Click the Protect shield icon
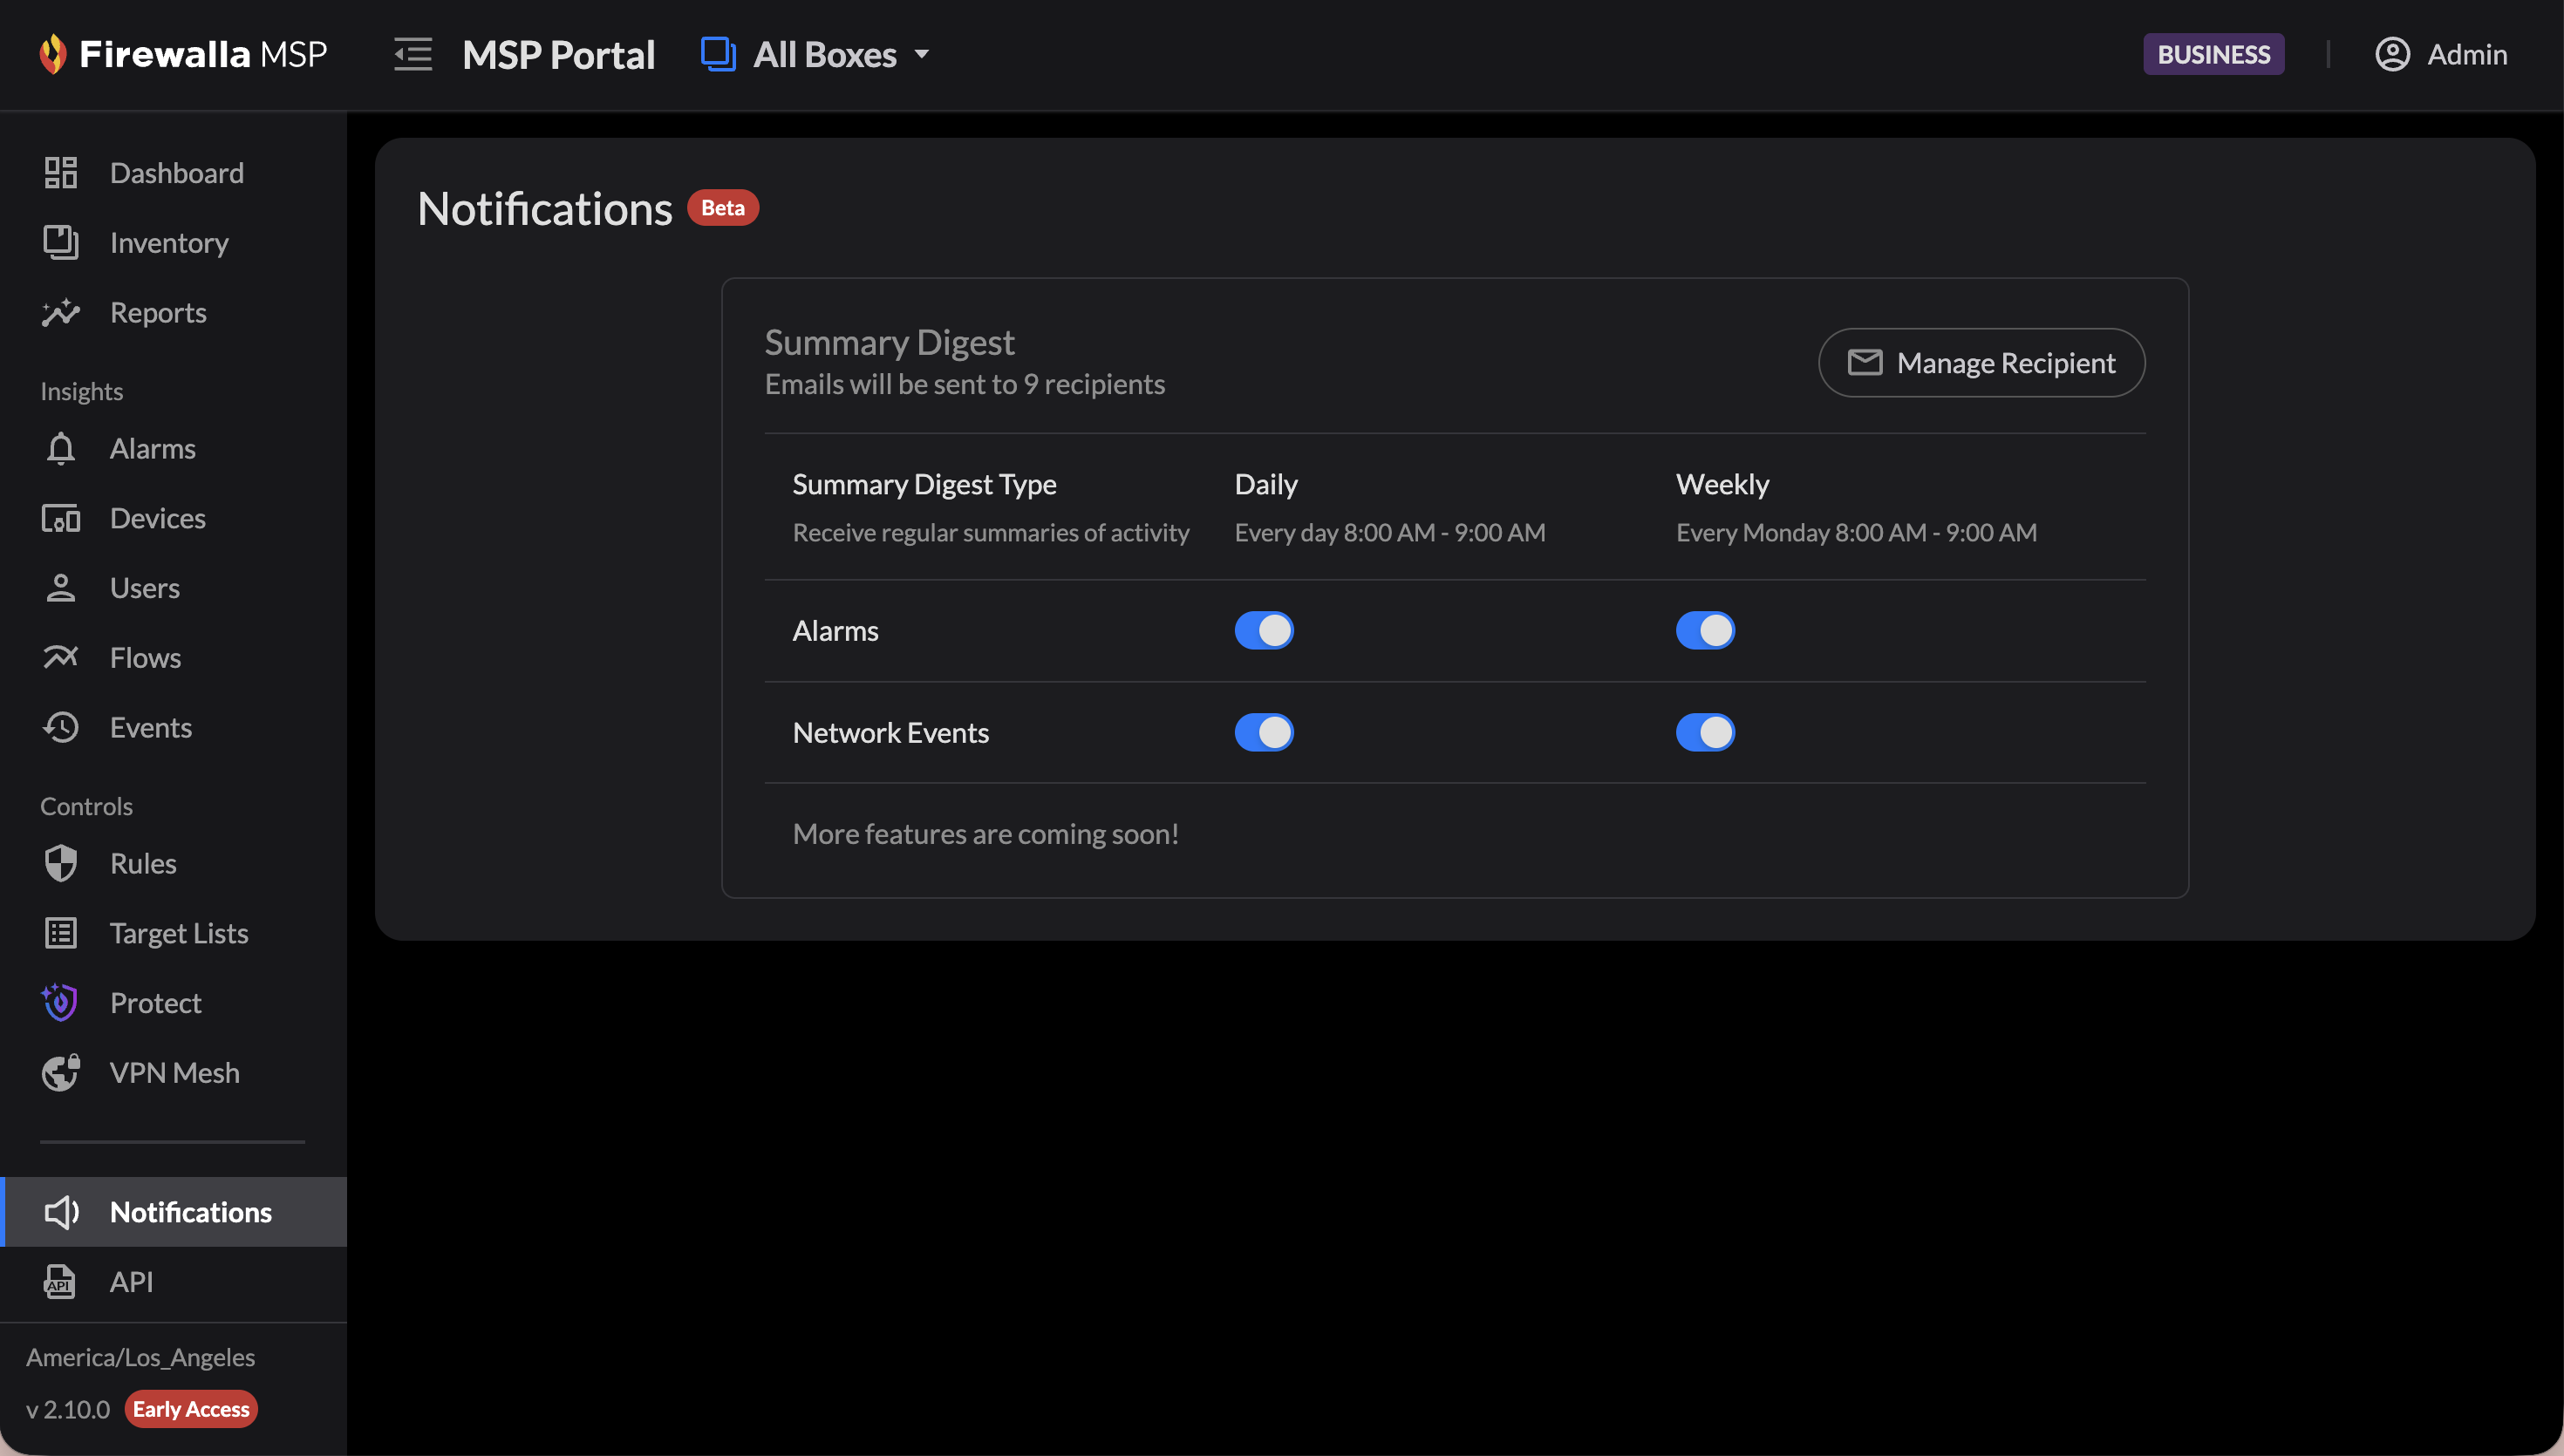The width and height of the screenshot is (2564, 1456). pyautogui.click(x=60, y=1003)
